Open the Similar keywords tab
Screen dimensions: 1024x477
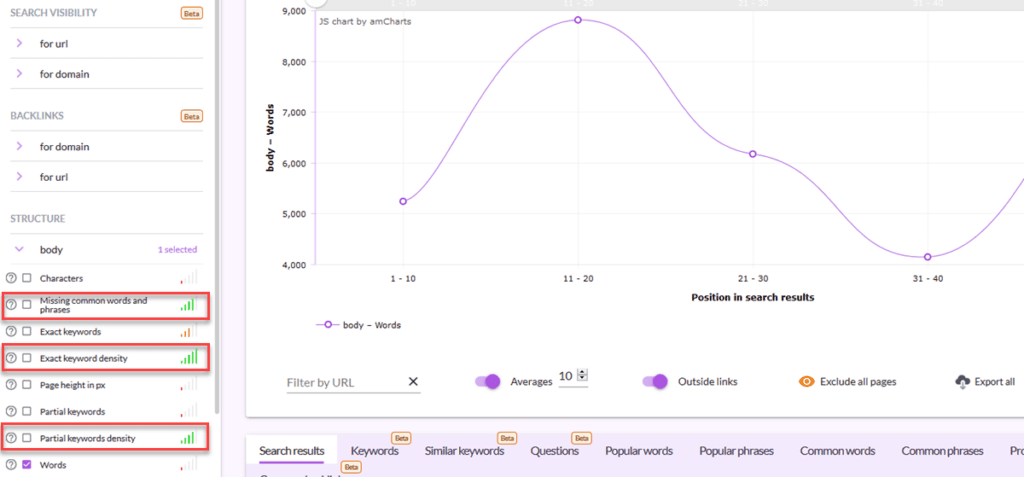pos(464,451)
